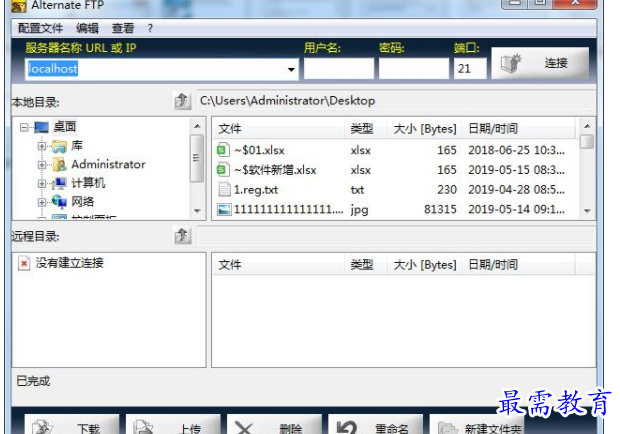Sort local files by 文件 column

279,128
